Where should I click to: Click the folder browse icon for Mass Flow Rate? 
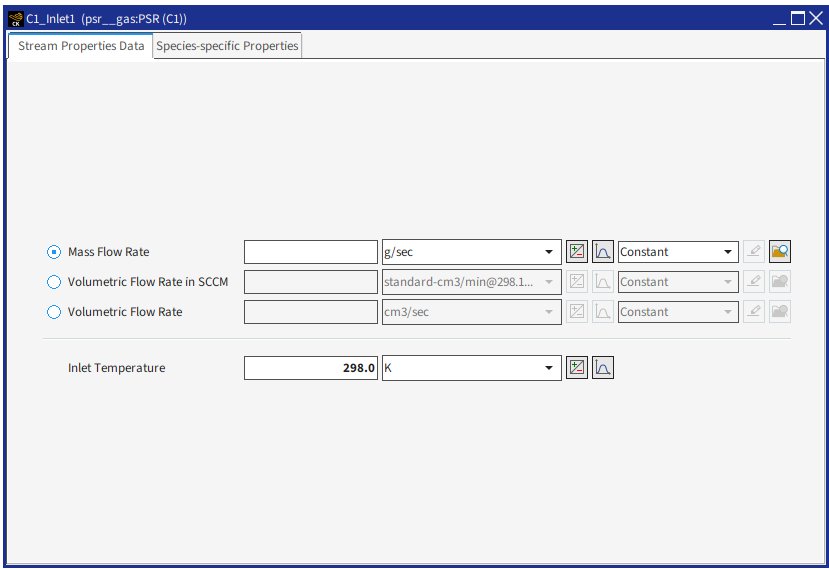point(780,252)
